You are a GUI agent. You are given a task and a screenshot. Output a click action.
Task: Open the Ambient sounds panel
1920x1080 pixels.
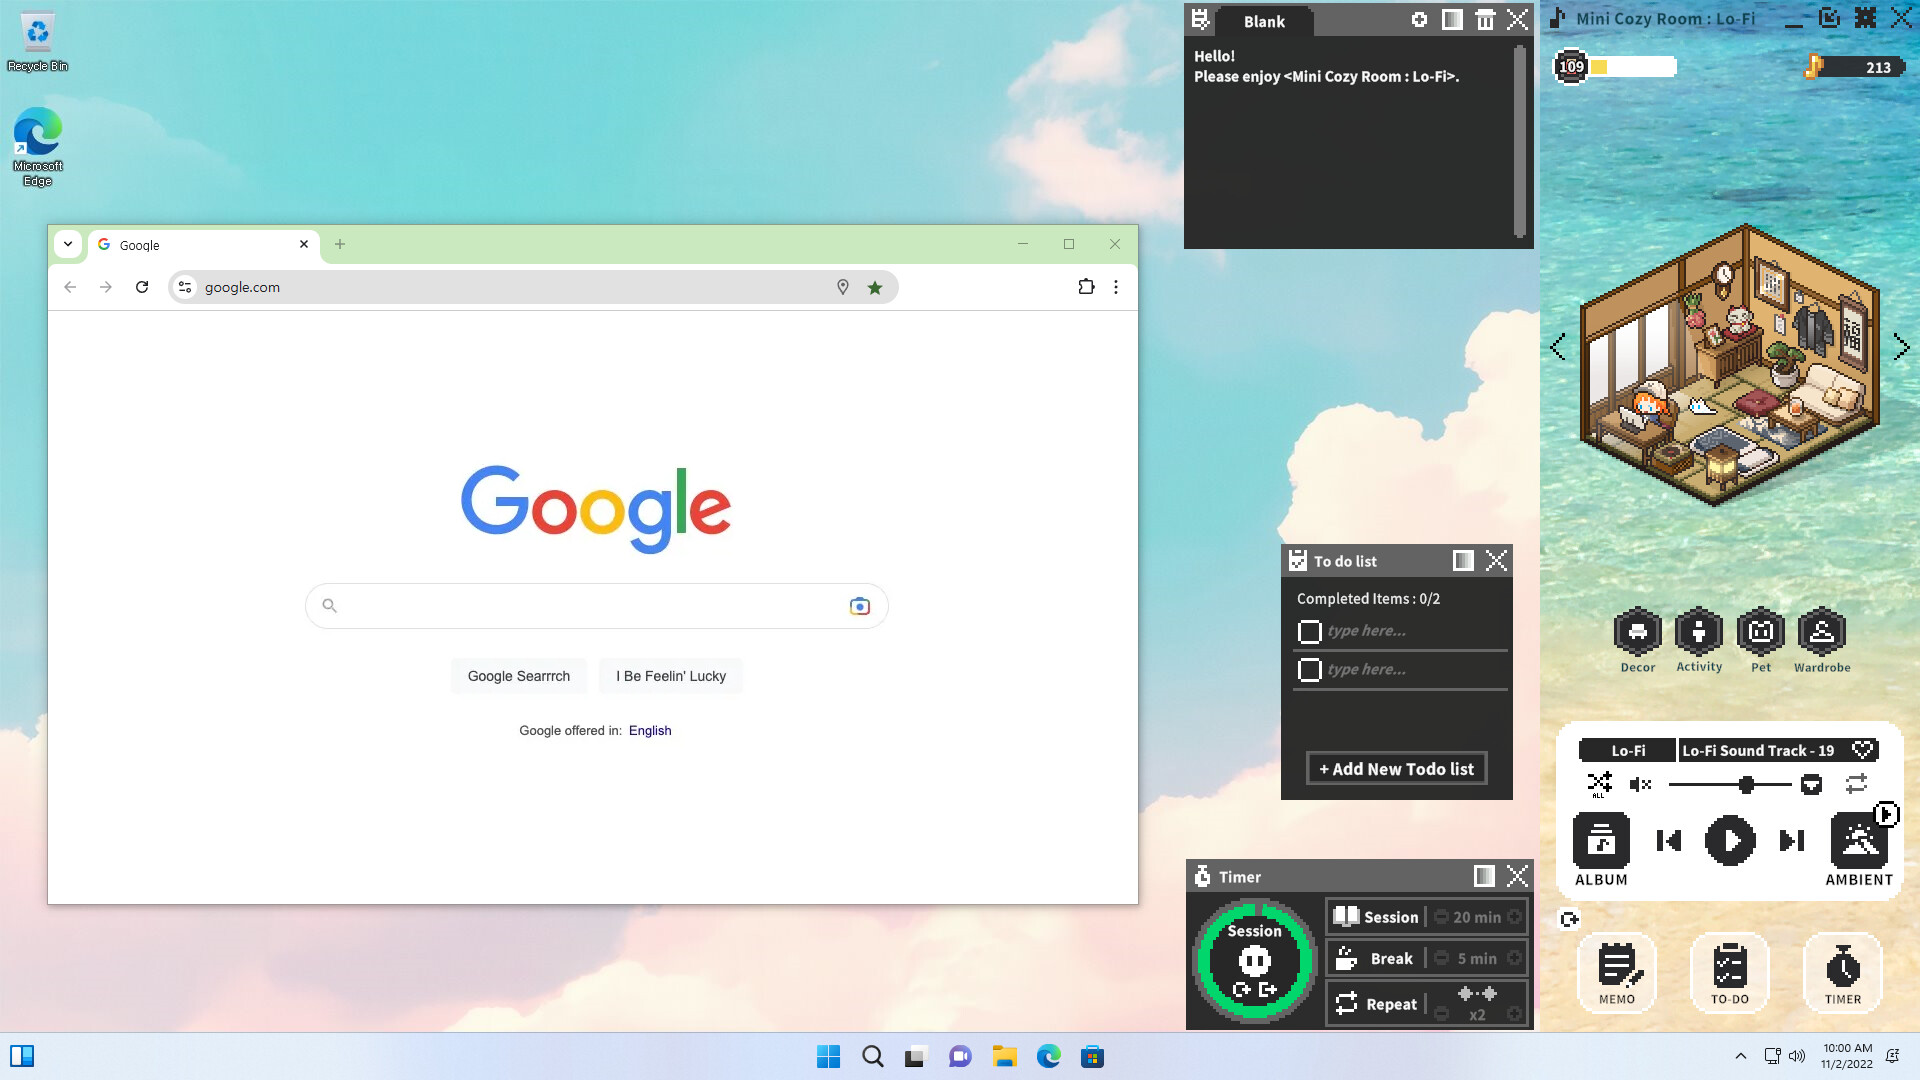pyautogui.click(x=1858, y=840)
